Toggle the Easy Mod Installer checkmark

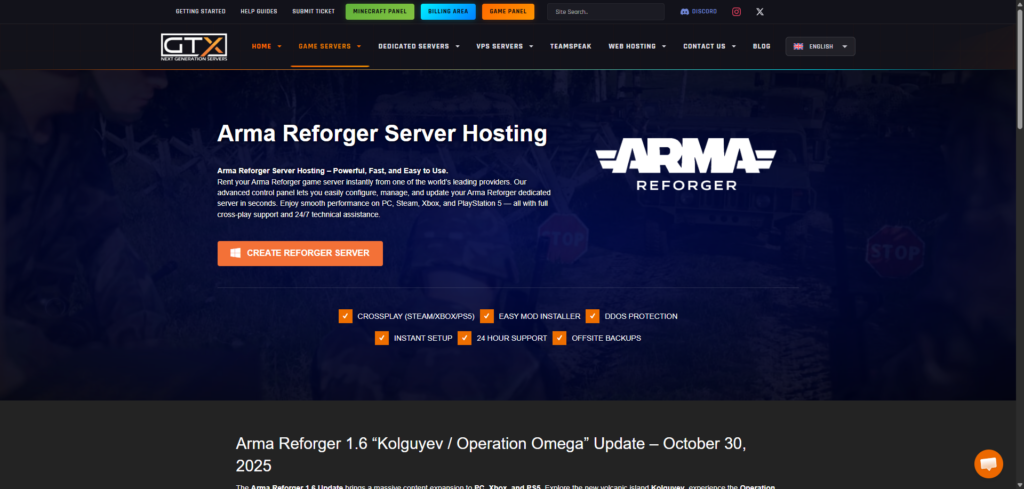[487, 316]
